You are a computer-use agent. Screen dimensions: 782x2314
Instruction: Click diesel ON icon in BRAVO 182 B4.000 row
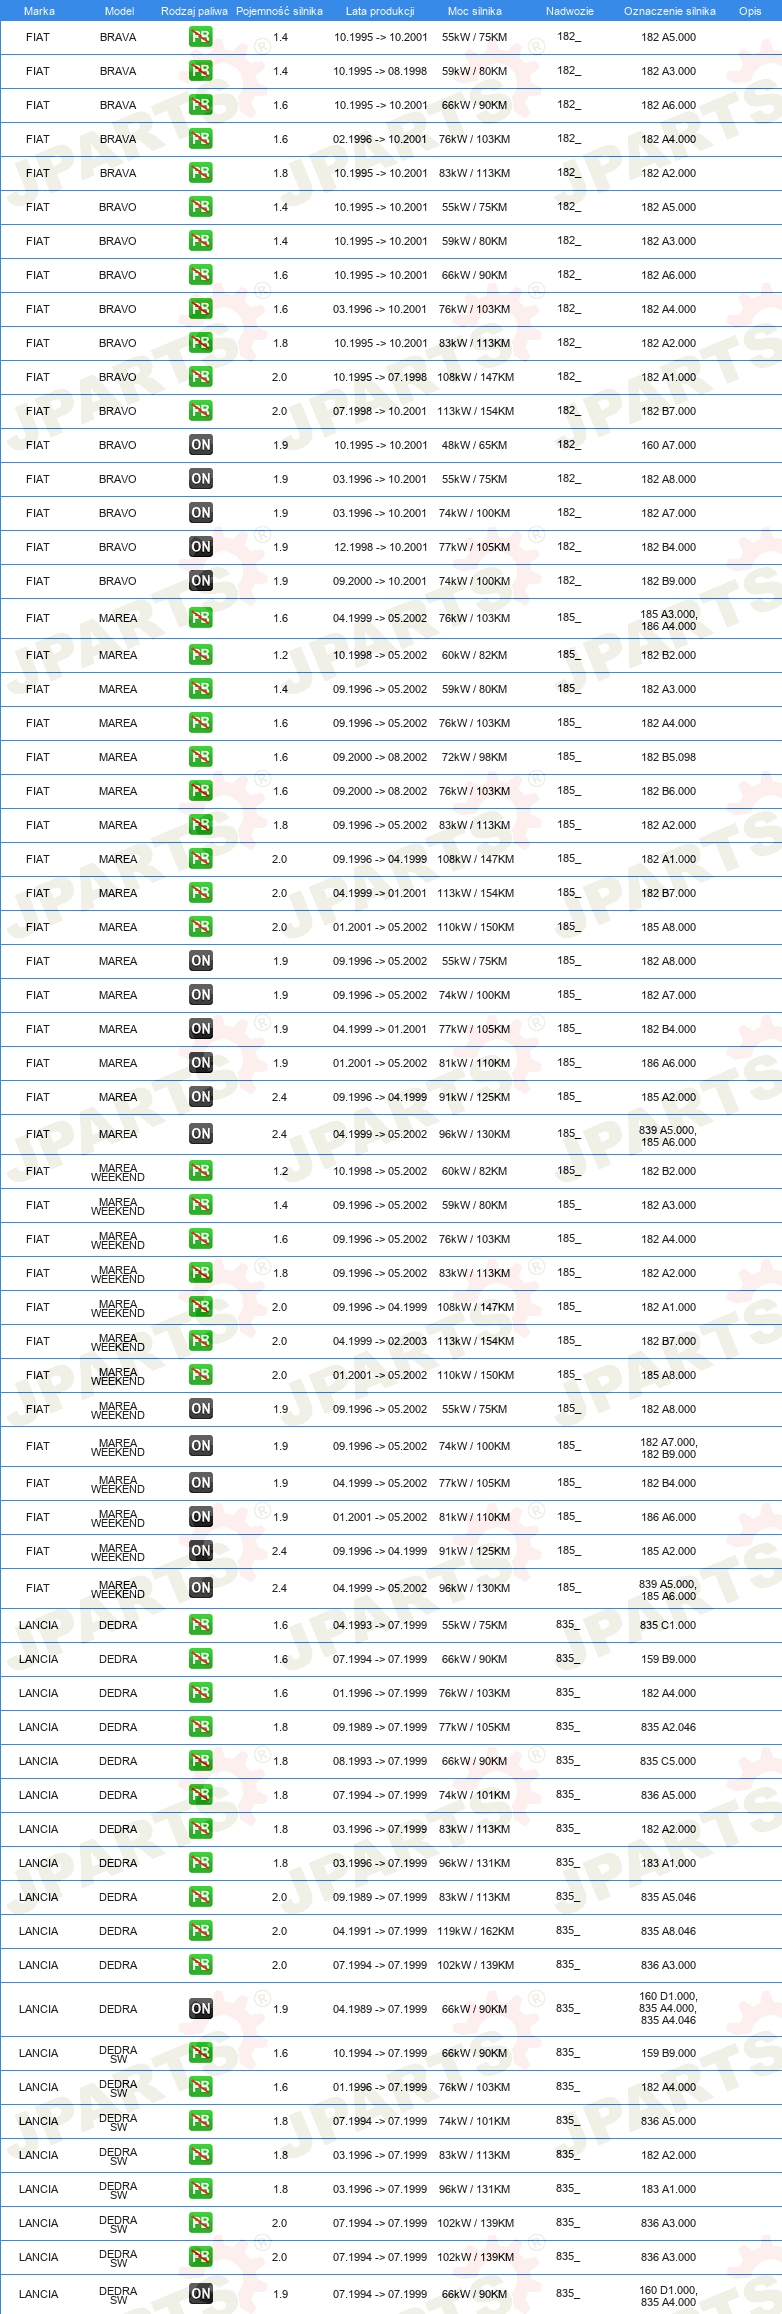[x=201, y=547]
